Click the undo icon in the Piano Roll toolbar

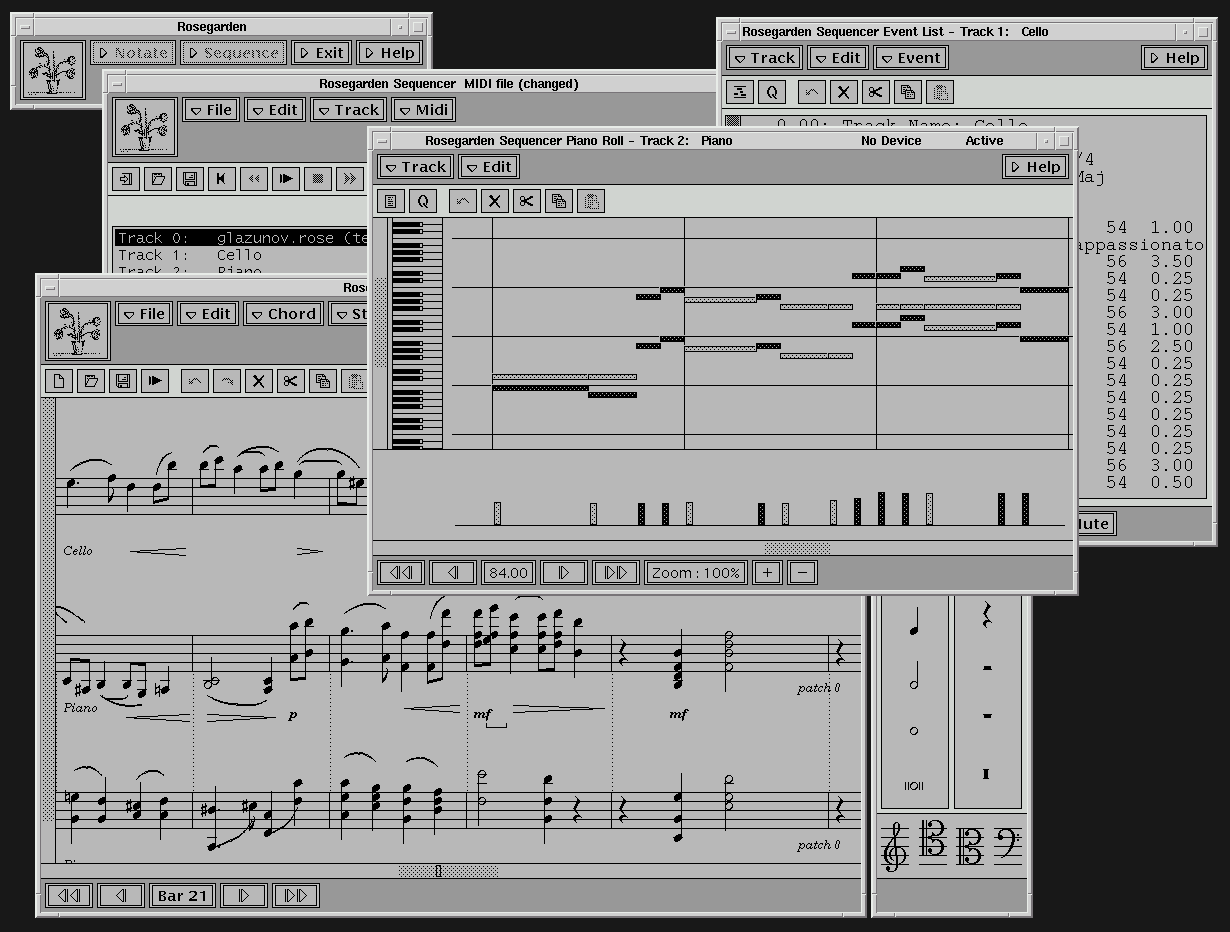pos(463,201)
